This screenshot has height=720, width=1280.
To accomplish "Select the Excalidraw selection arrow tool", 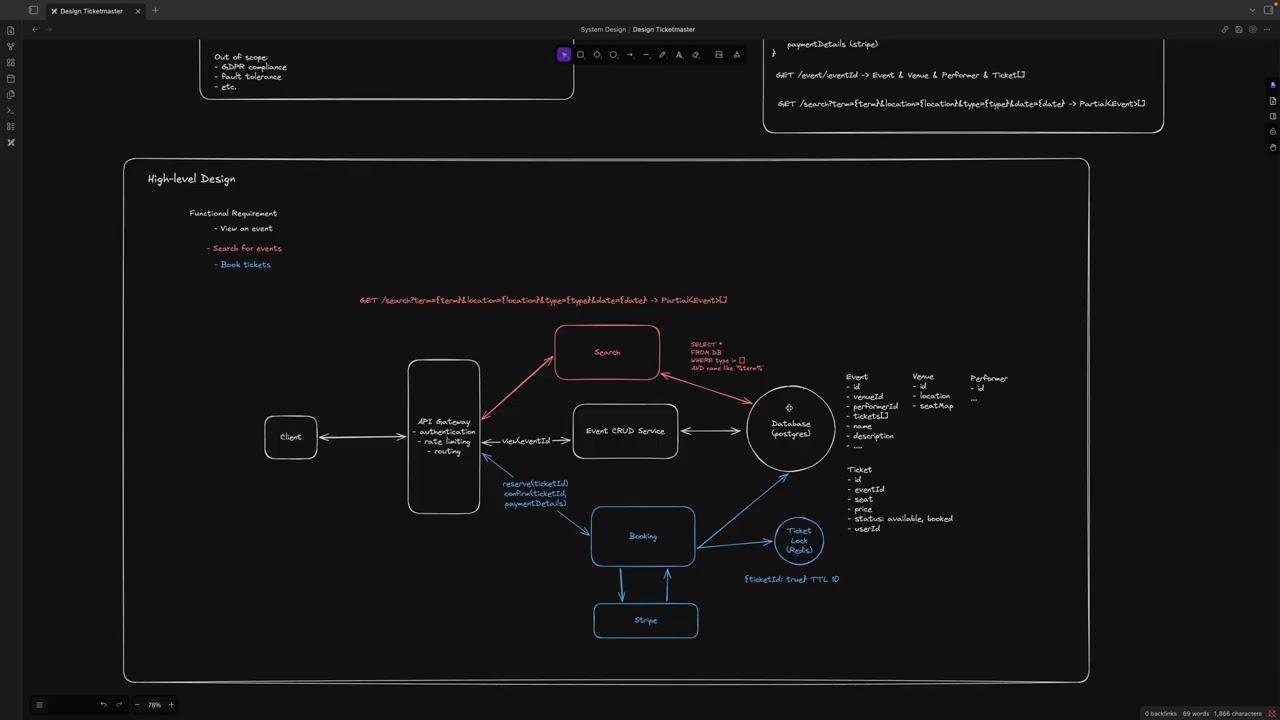I will 564,55.
